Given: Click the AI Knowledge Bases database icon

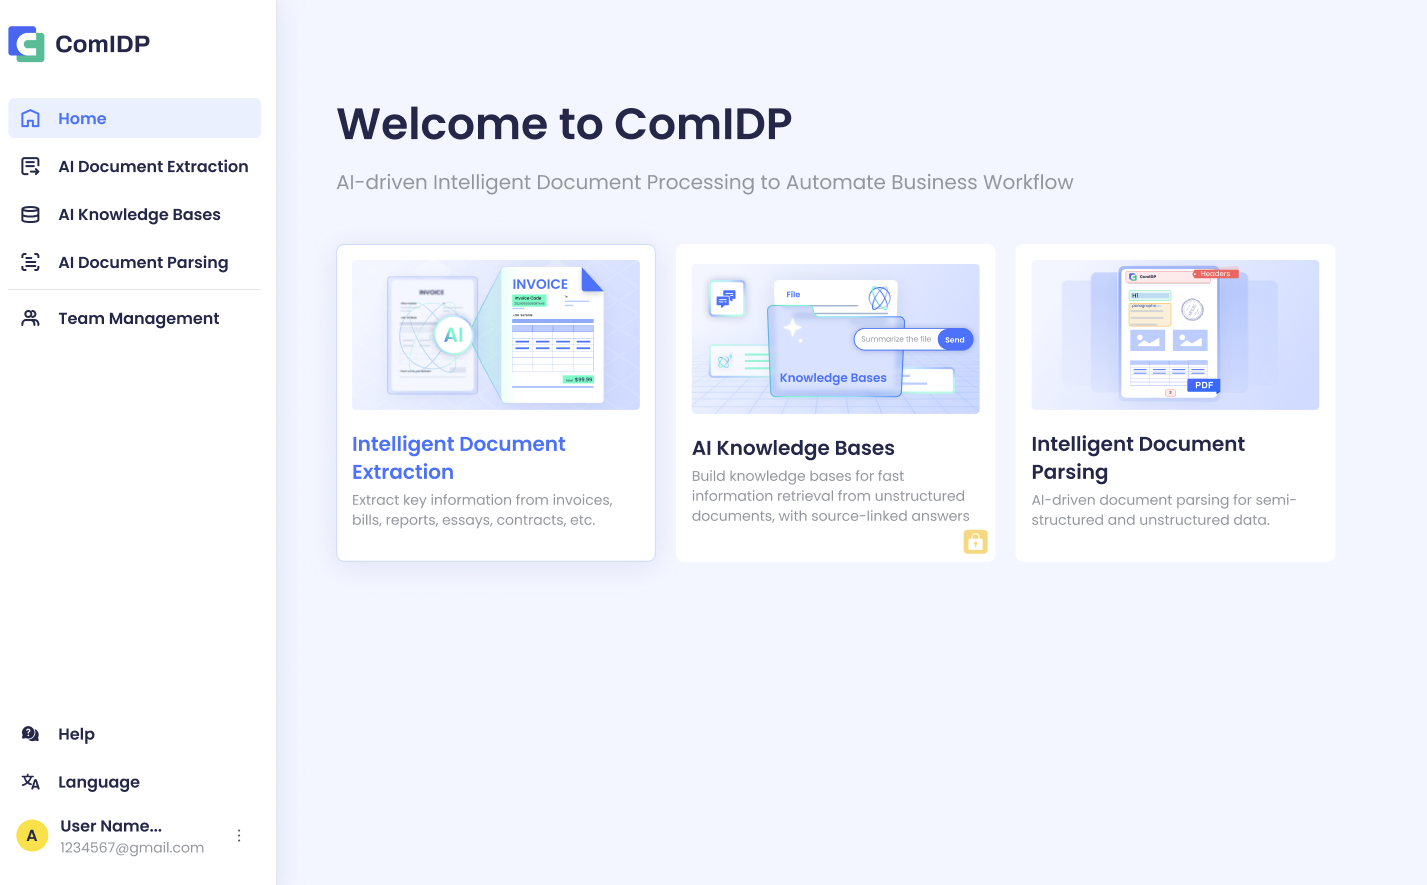Looking at the screenshot, I should pyautogui.click(x=31, y=214).
